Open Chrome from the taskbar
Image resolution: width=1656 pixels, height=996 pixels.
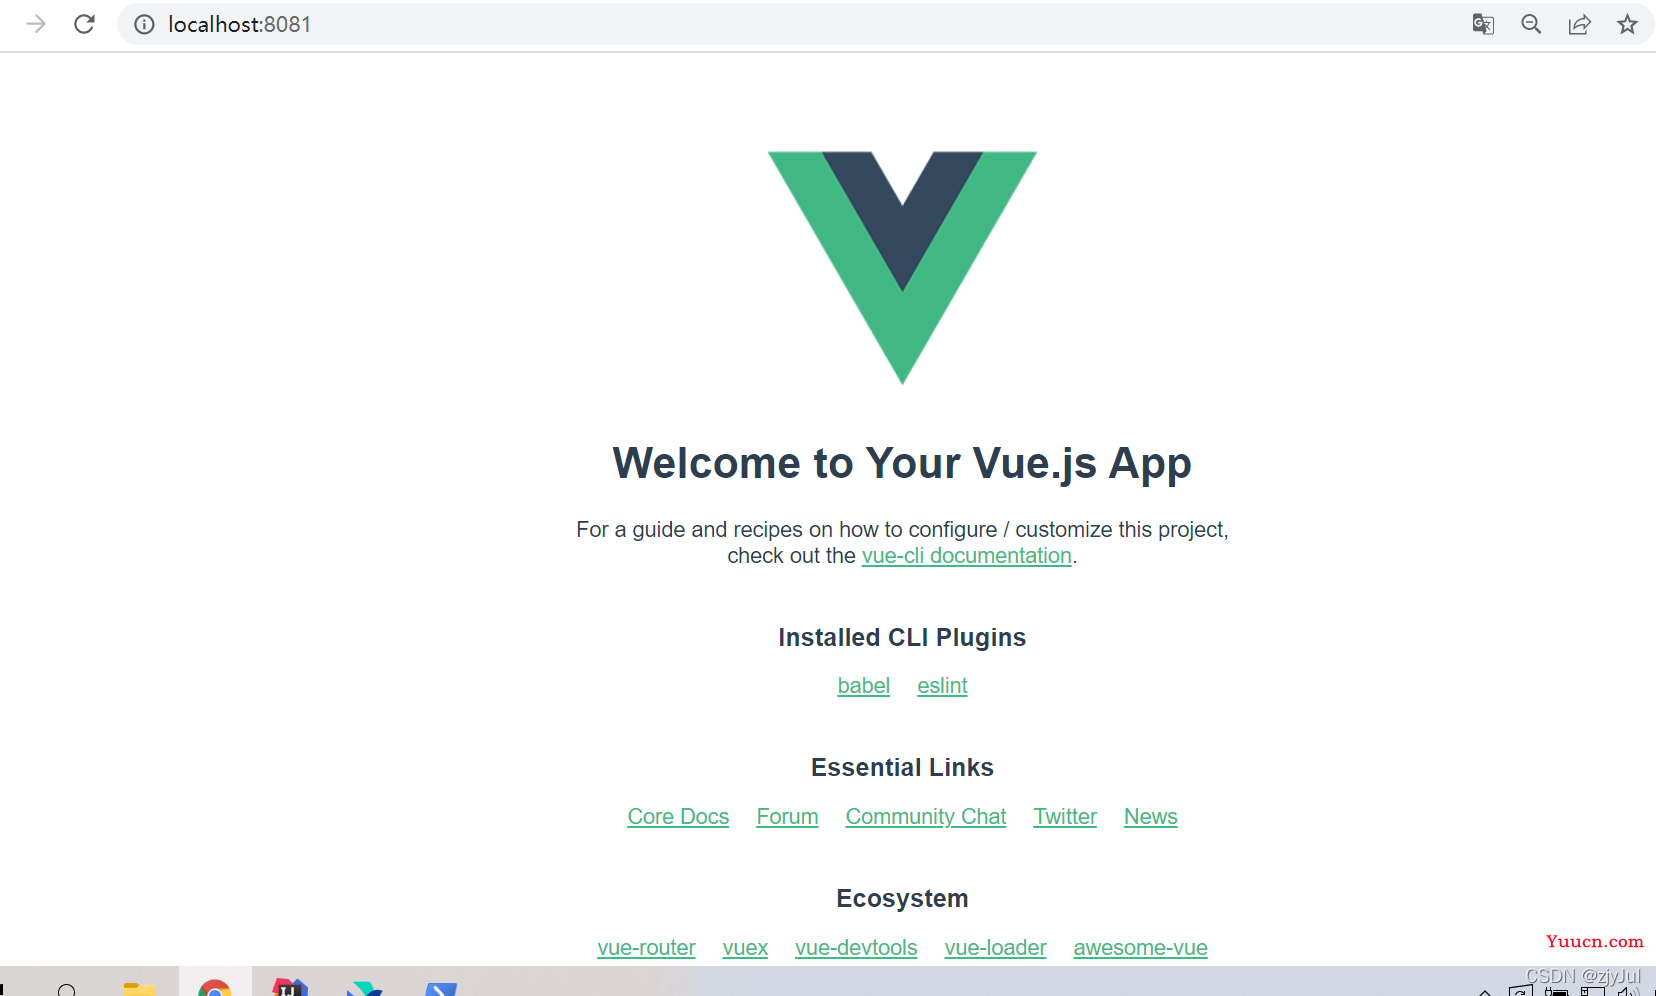(215, 985)
